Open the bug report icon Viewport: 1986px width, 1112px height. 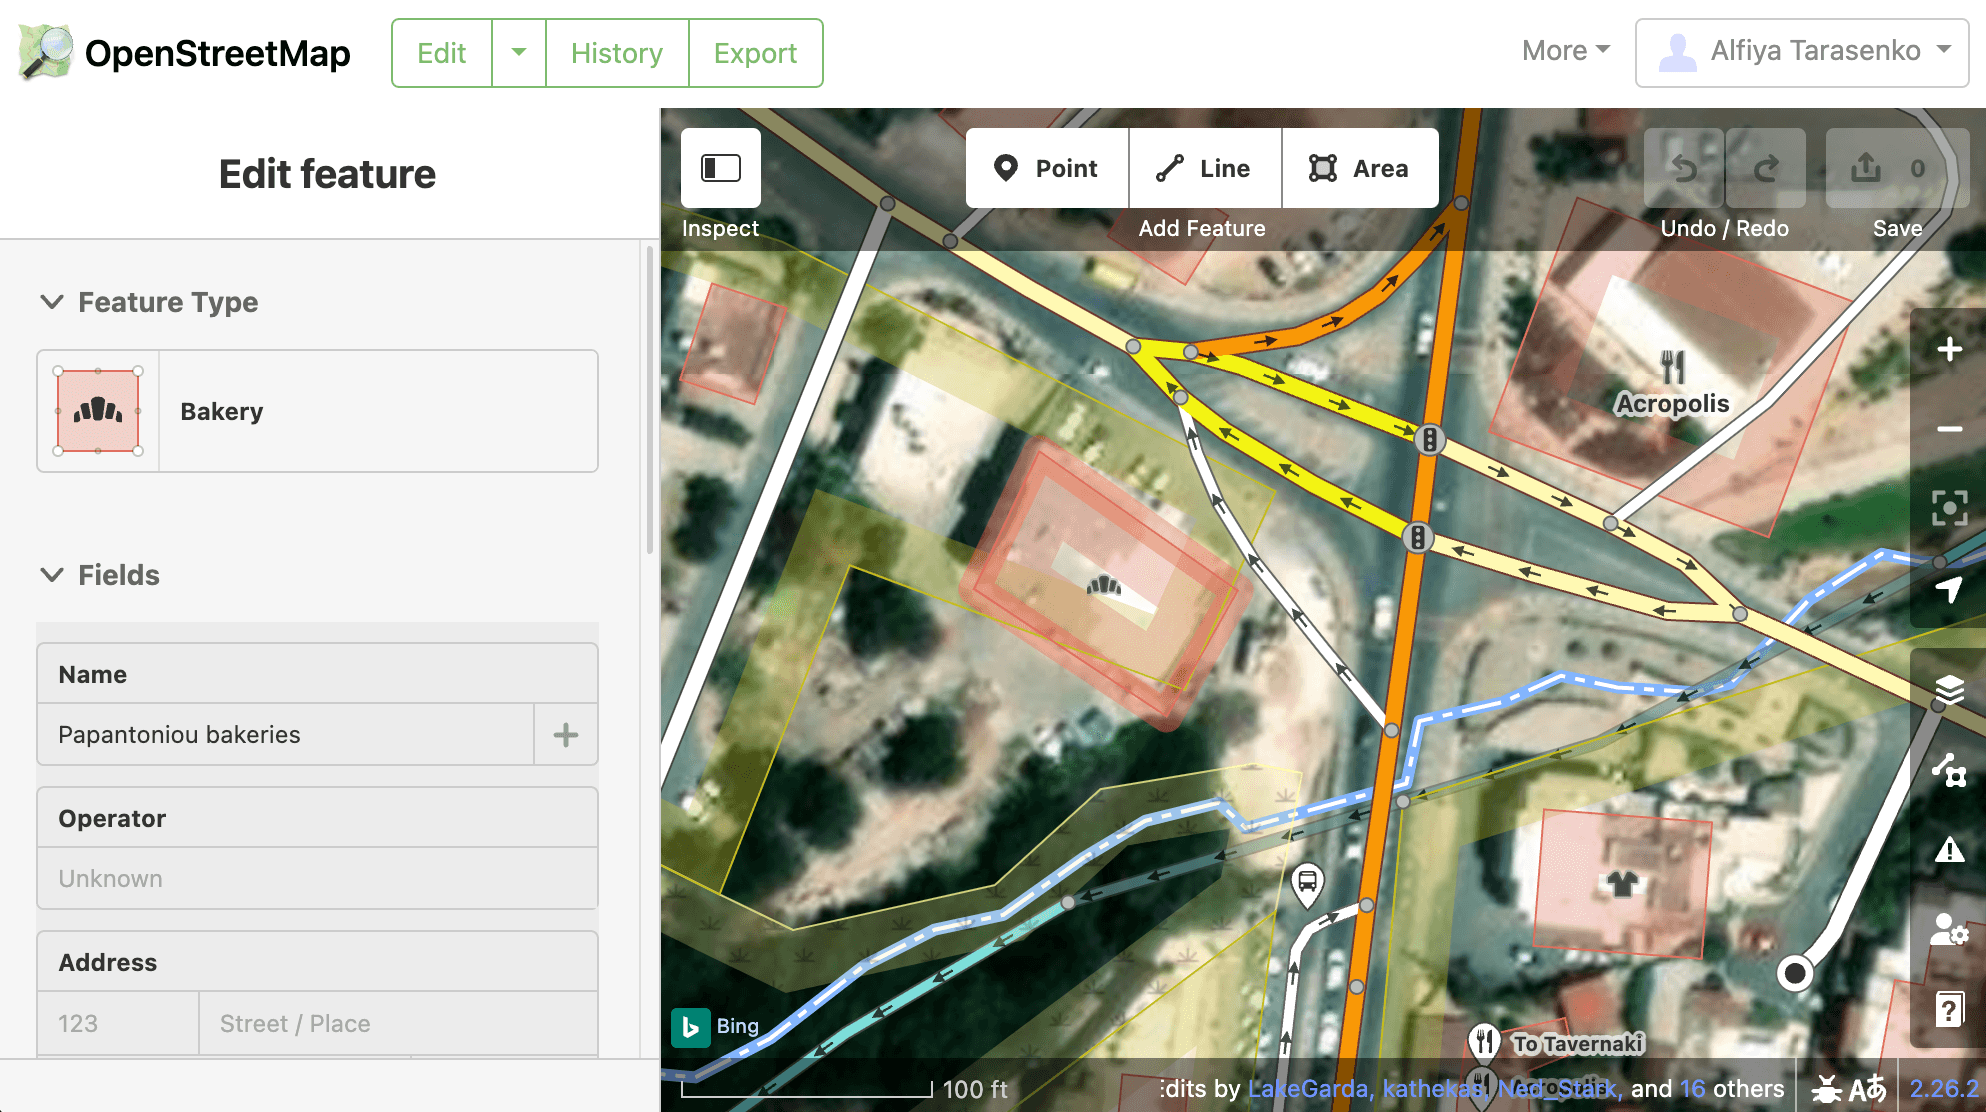(x=1826, y=1088)
